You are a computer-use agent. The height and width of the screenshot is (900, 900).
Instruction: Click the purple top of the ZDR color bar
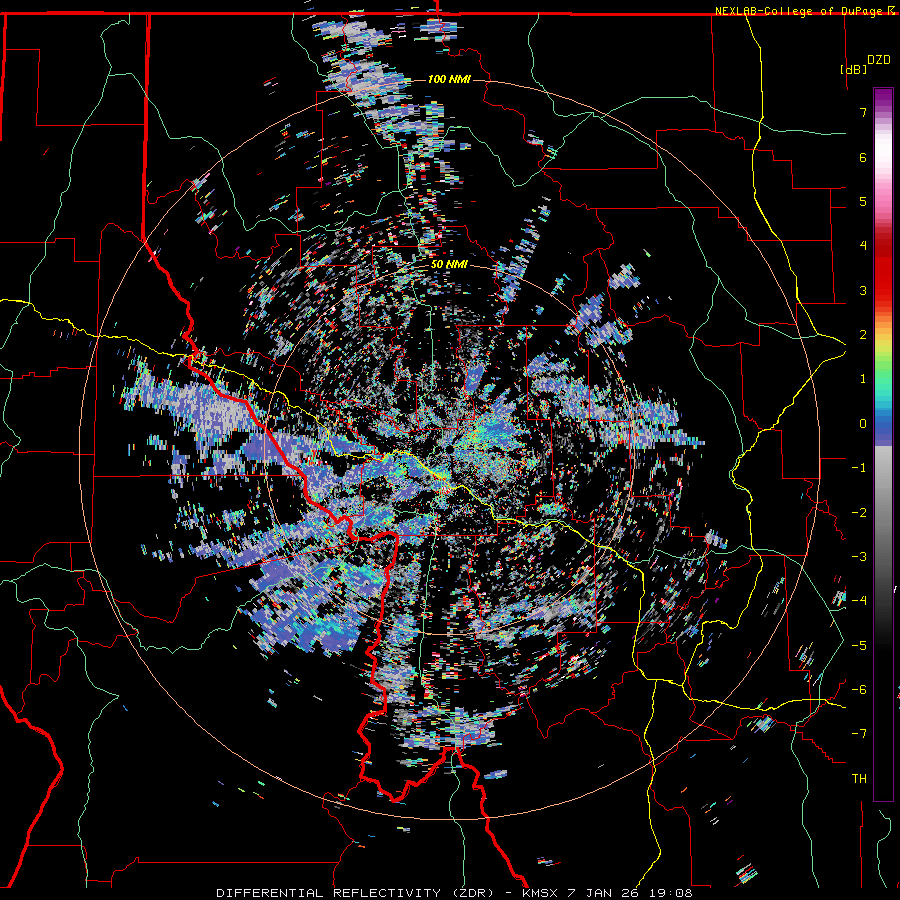pyautogui.click(x=883, y=98)
